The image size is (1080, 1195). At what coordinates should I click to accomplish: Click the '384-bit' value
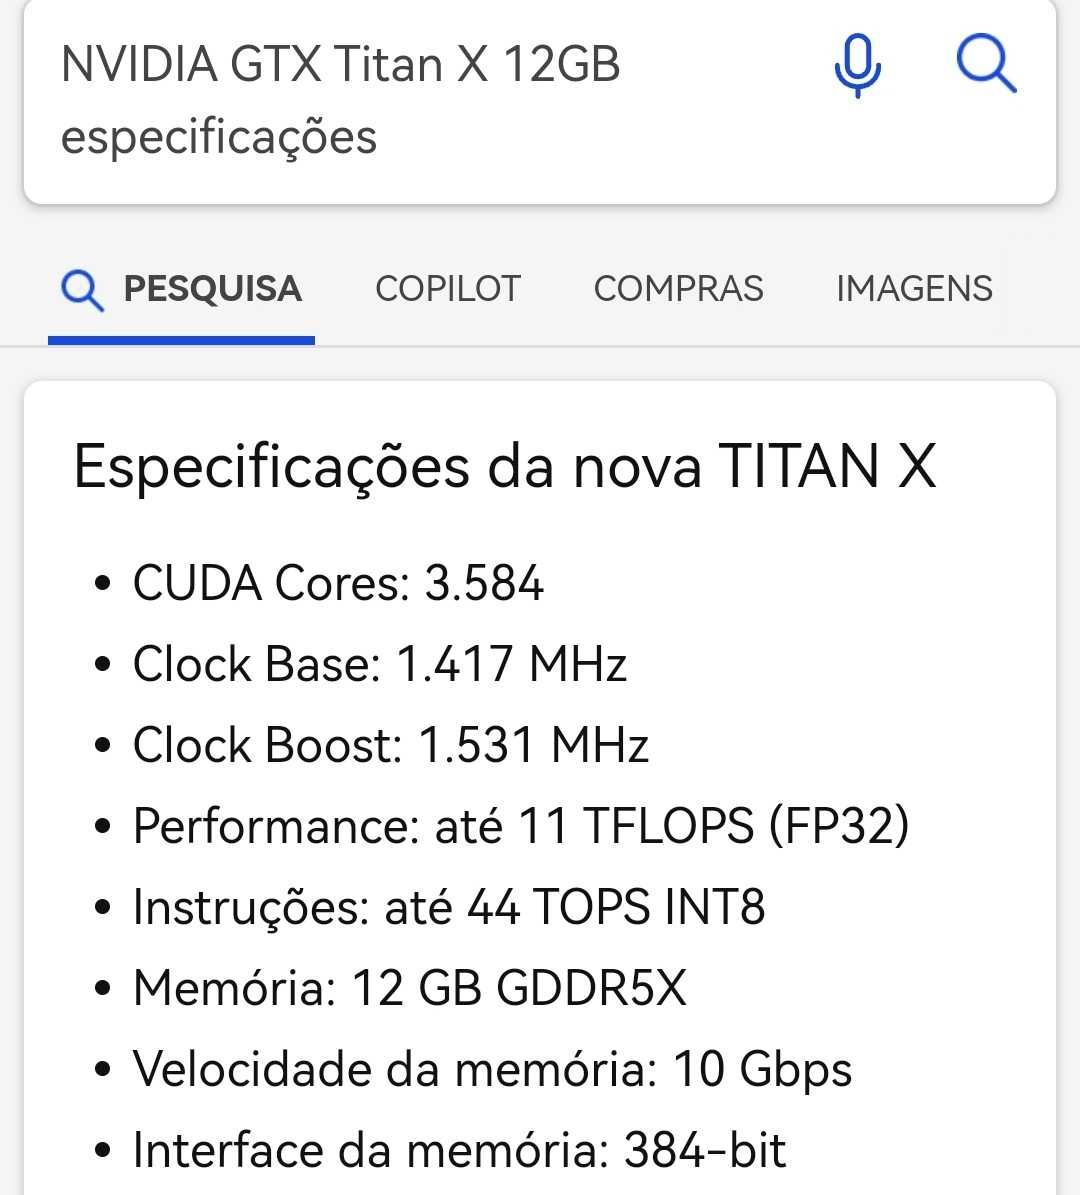tap(705, 1151)
